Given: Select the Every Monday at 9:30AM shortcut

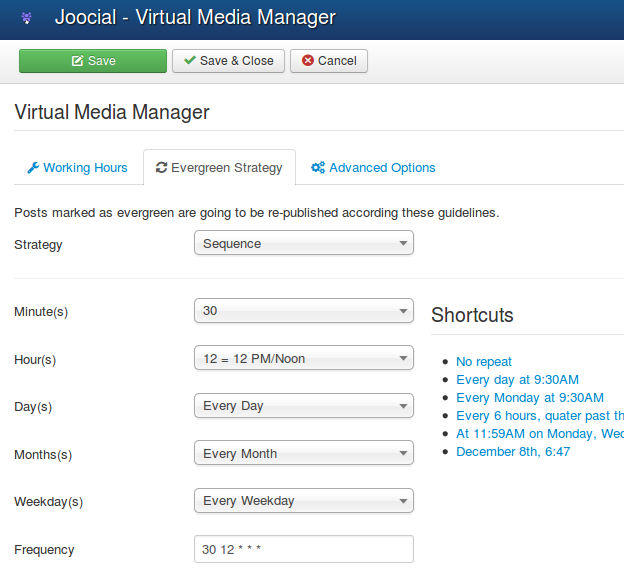Looking at the screenshot, I should coord(529,398).
